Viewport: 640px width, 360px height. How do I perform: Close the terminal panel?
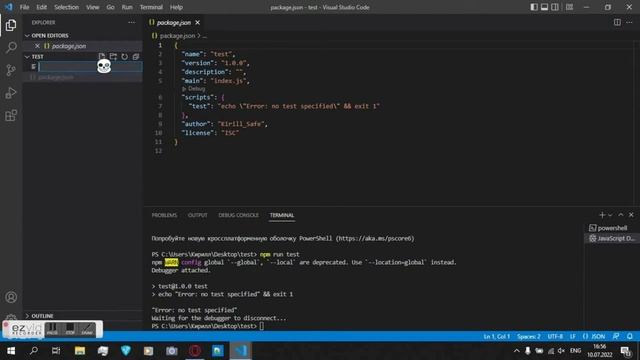pyautogui.click(x=631, y=215)
